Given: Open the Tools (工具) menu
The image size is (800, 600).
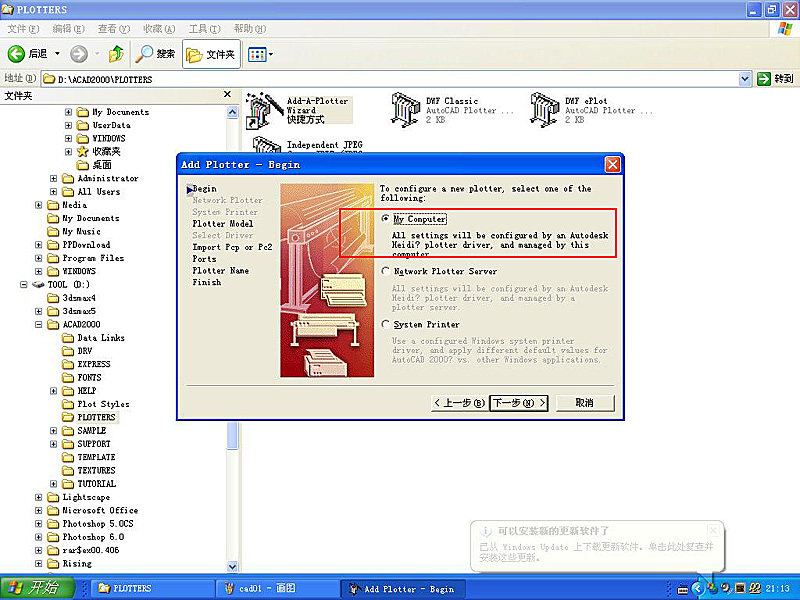Looking at the screenshot, I should pos(205,29).
